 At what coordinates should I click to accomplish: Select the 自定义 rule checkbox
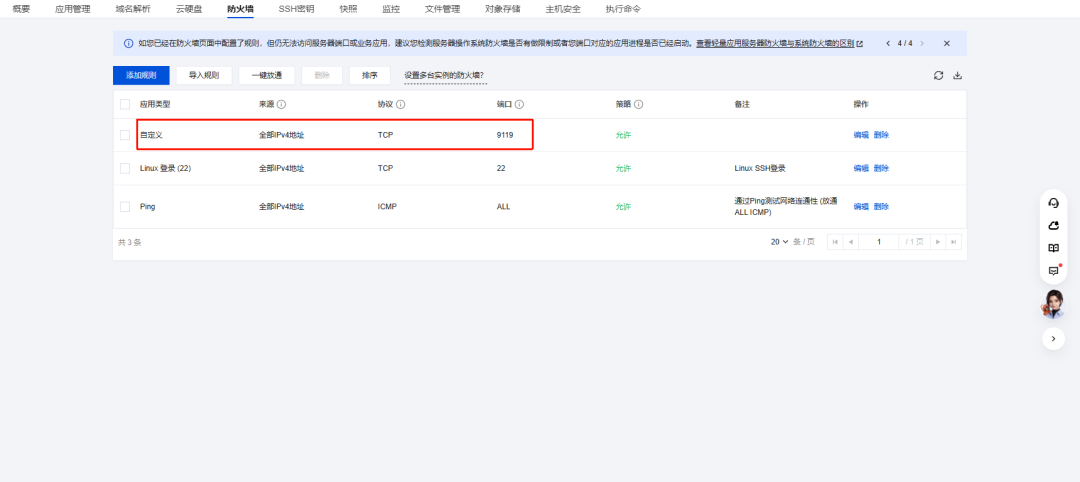click(125, 135)
